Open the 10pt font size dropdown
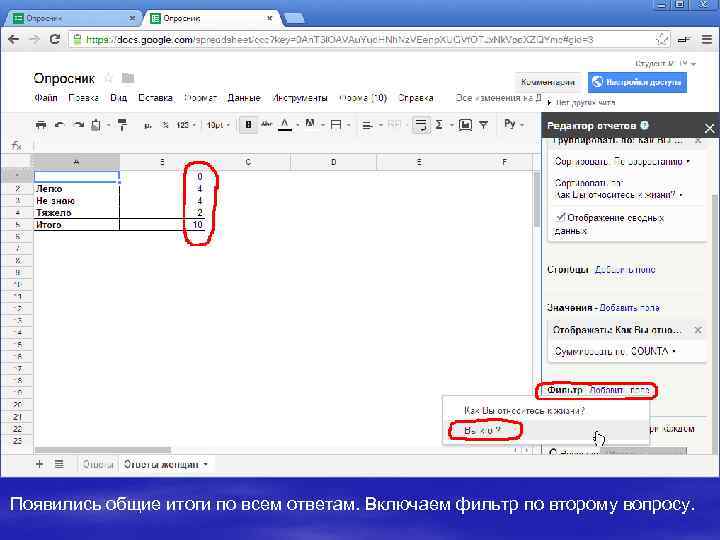720x540 pixels. [x=218, y=125]
